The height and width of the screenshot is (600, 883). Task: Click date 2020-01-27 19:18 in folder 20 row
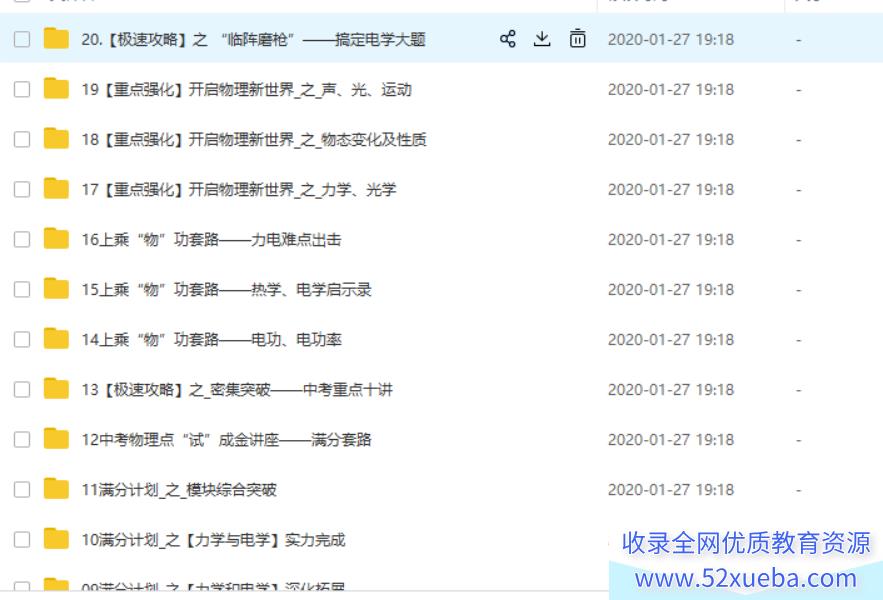tap(671, 39)
